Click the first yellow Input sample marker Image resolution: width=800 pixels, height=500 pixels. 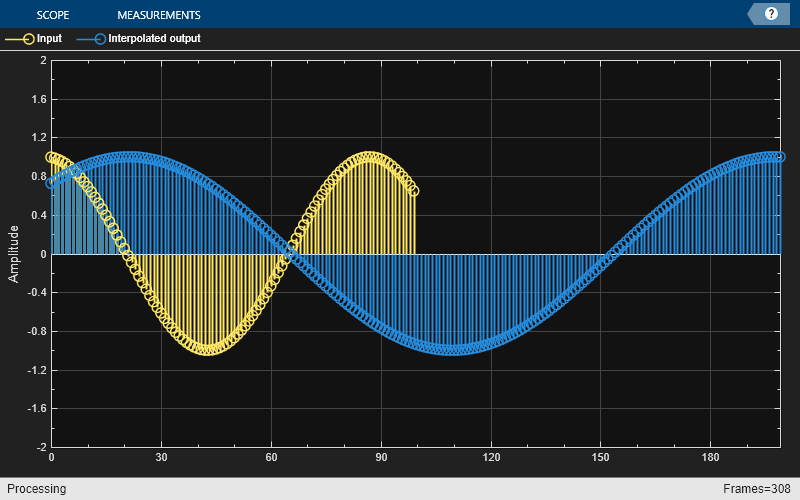point(51,157)
